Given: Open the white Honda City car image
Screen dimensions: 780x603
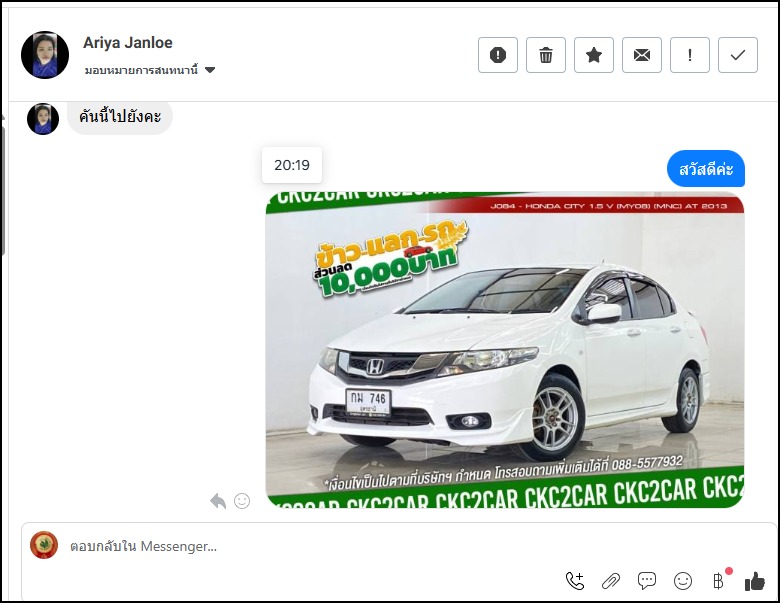Looking at the screenshot, I should (505, 349).
